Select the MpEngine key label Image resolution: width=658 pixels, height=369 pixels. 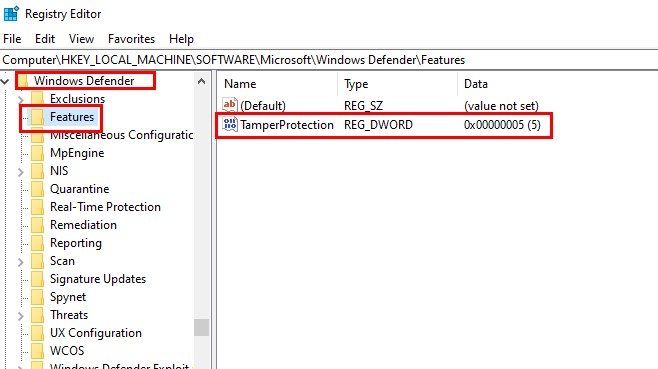point(77,153)
